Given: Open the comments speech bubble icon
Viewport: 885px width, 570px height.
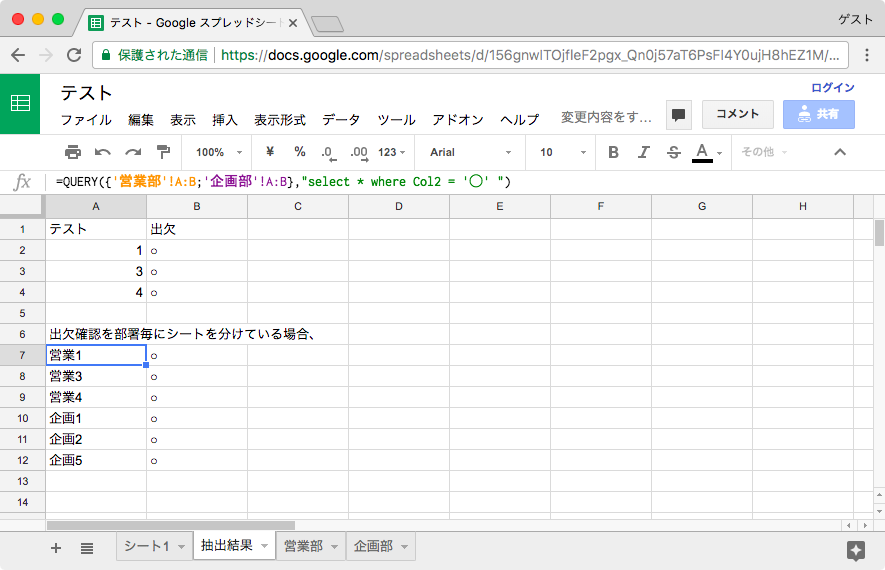Looking at the screenshot, I should click(678, 115).
